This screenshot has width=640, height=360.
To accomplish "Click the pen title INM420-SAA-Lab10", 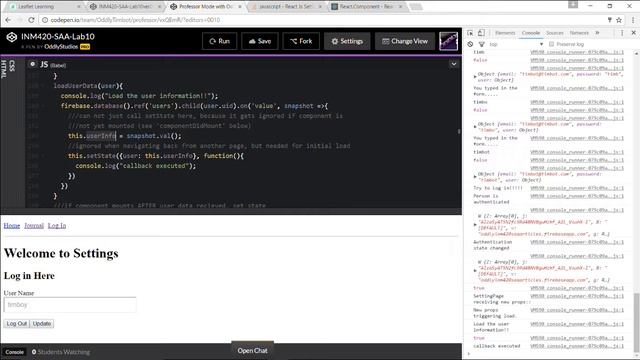I will click(x=58, y=36).
